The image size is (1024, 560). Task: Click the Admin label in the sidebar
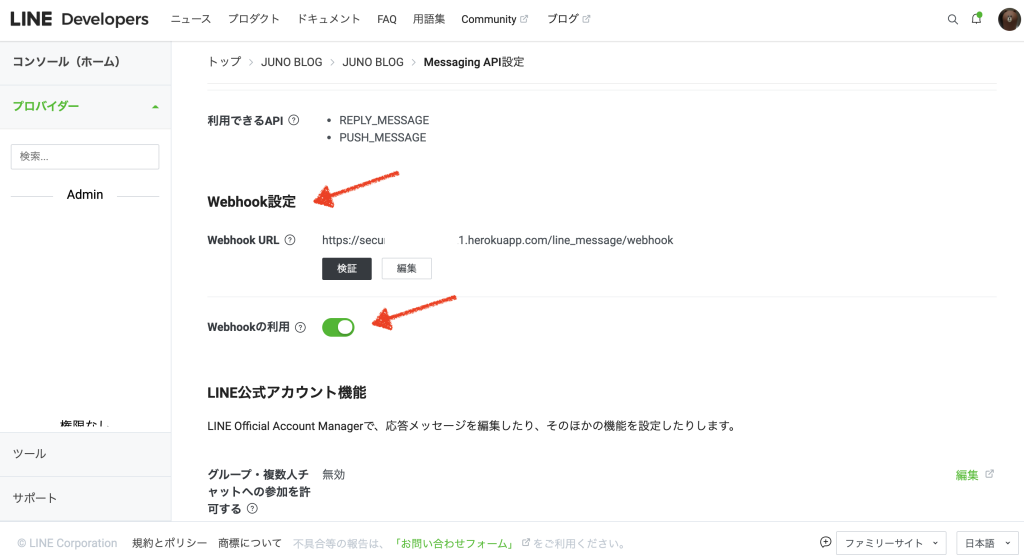click(x=85, y=194)
